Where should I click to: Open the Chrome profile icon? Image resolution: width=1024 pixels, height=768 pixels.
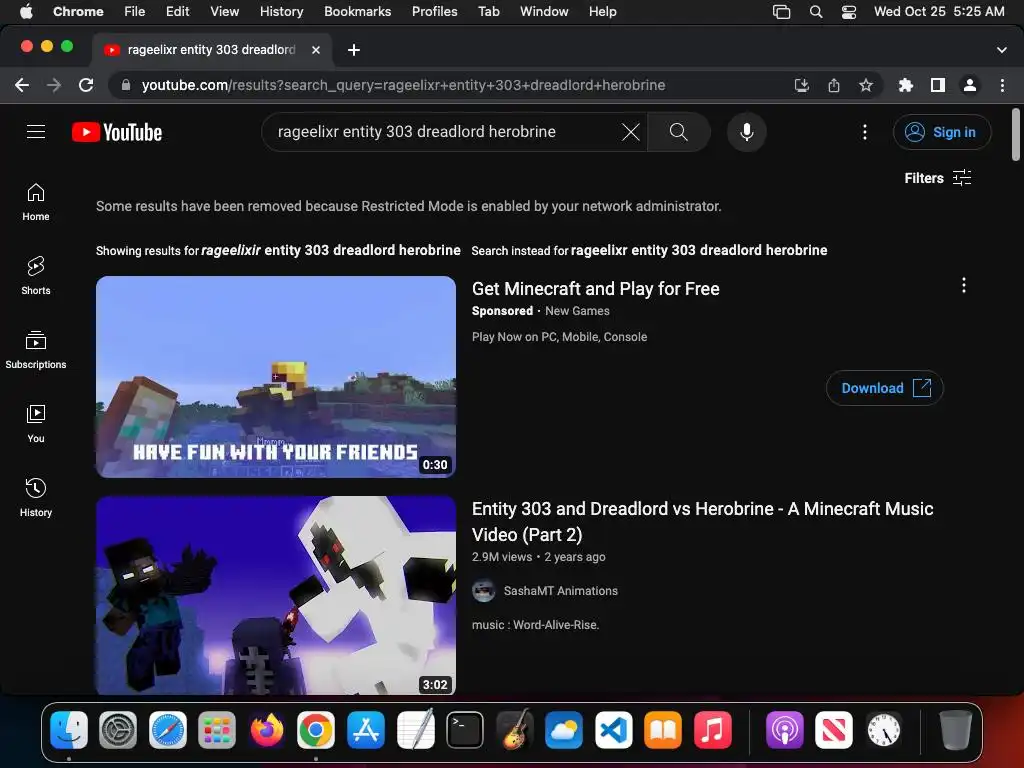pyautogui.click(x=970, y=85)
